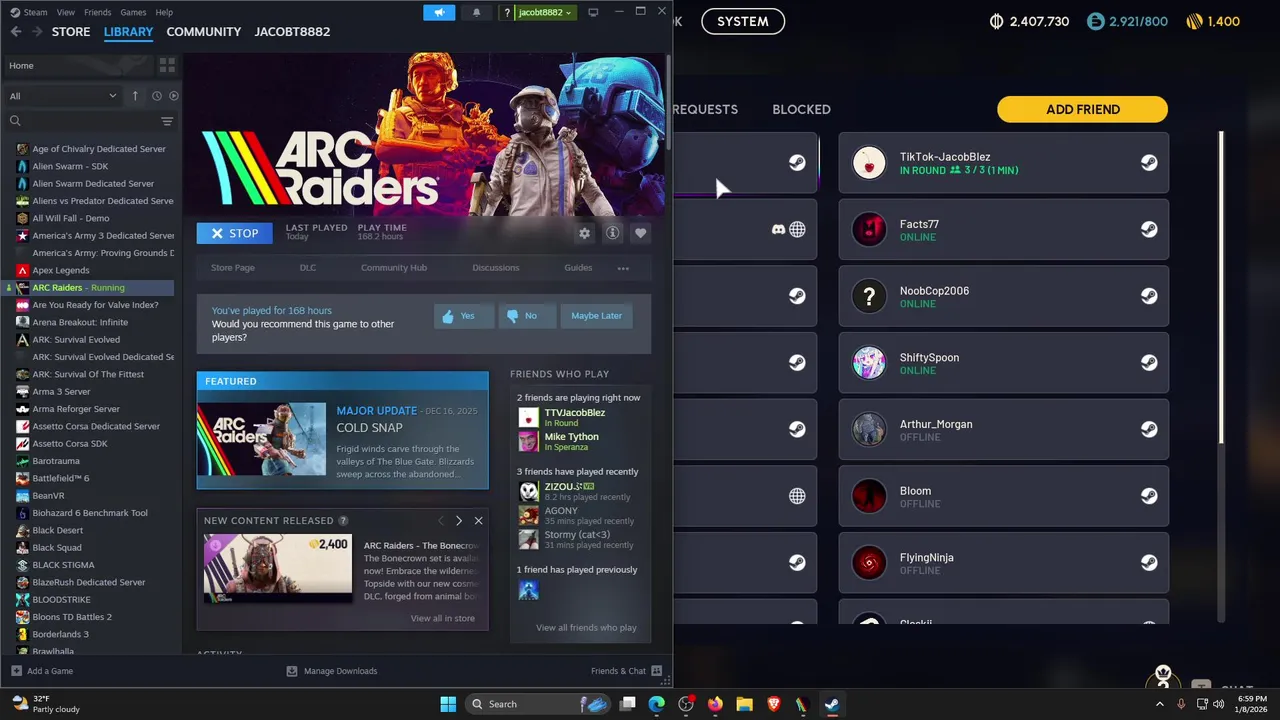Switch to the STORE tab
Screen dimensions: 1280x720
pos(71,32)
